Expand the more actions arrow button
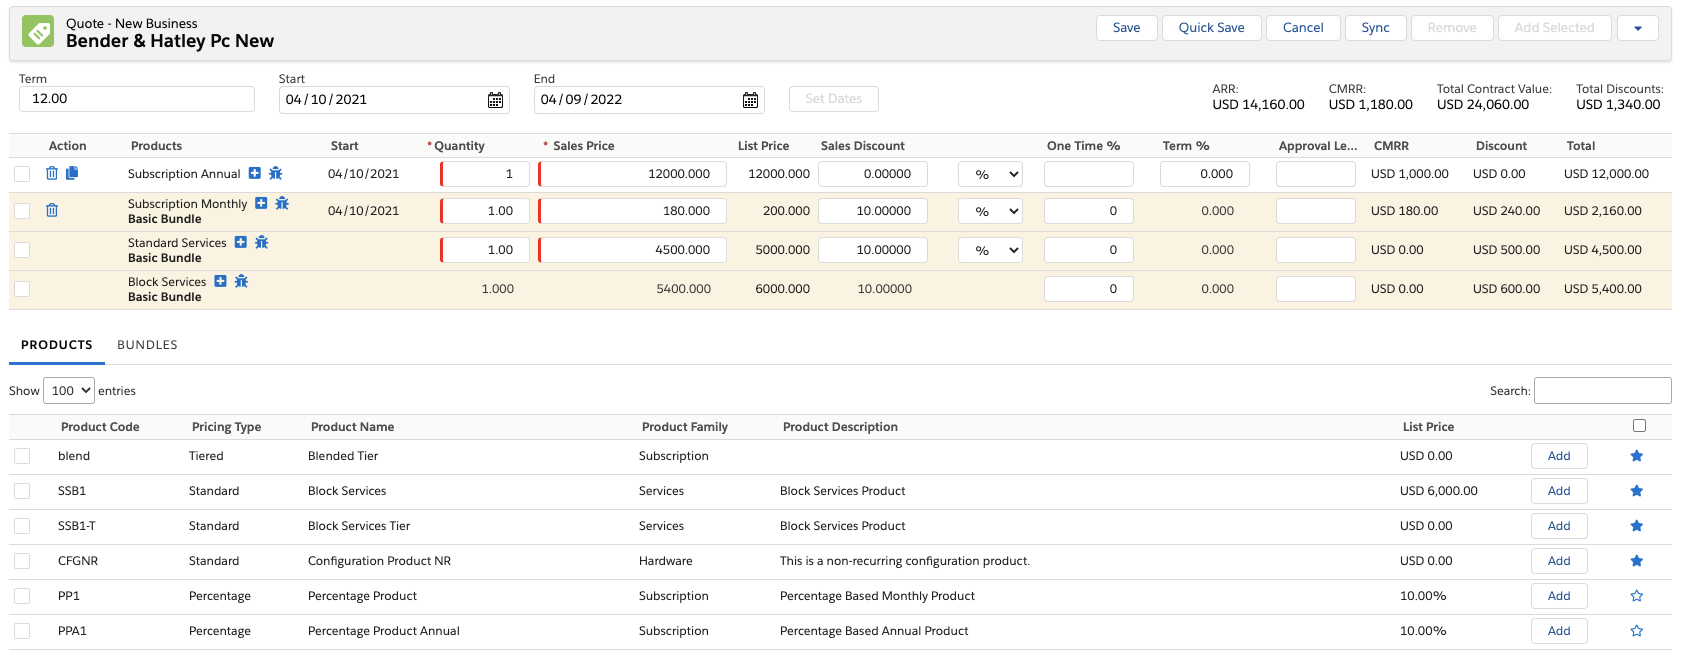 pyautogui.click(x=1638, y=28)
